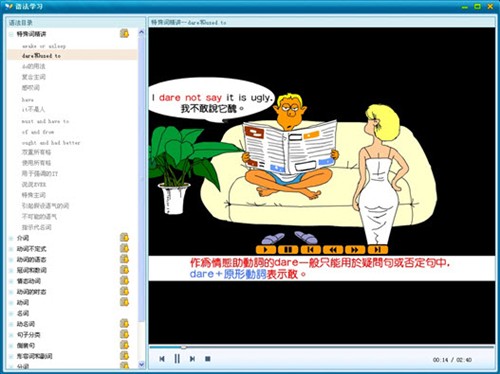Skip to next lesson in the bottom player bar
This screenshot has width=500, height=374.
click(x=192, y=359)
